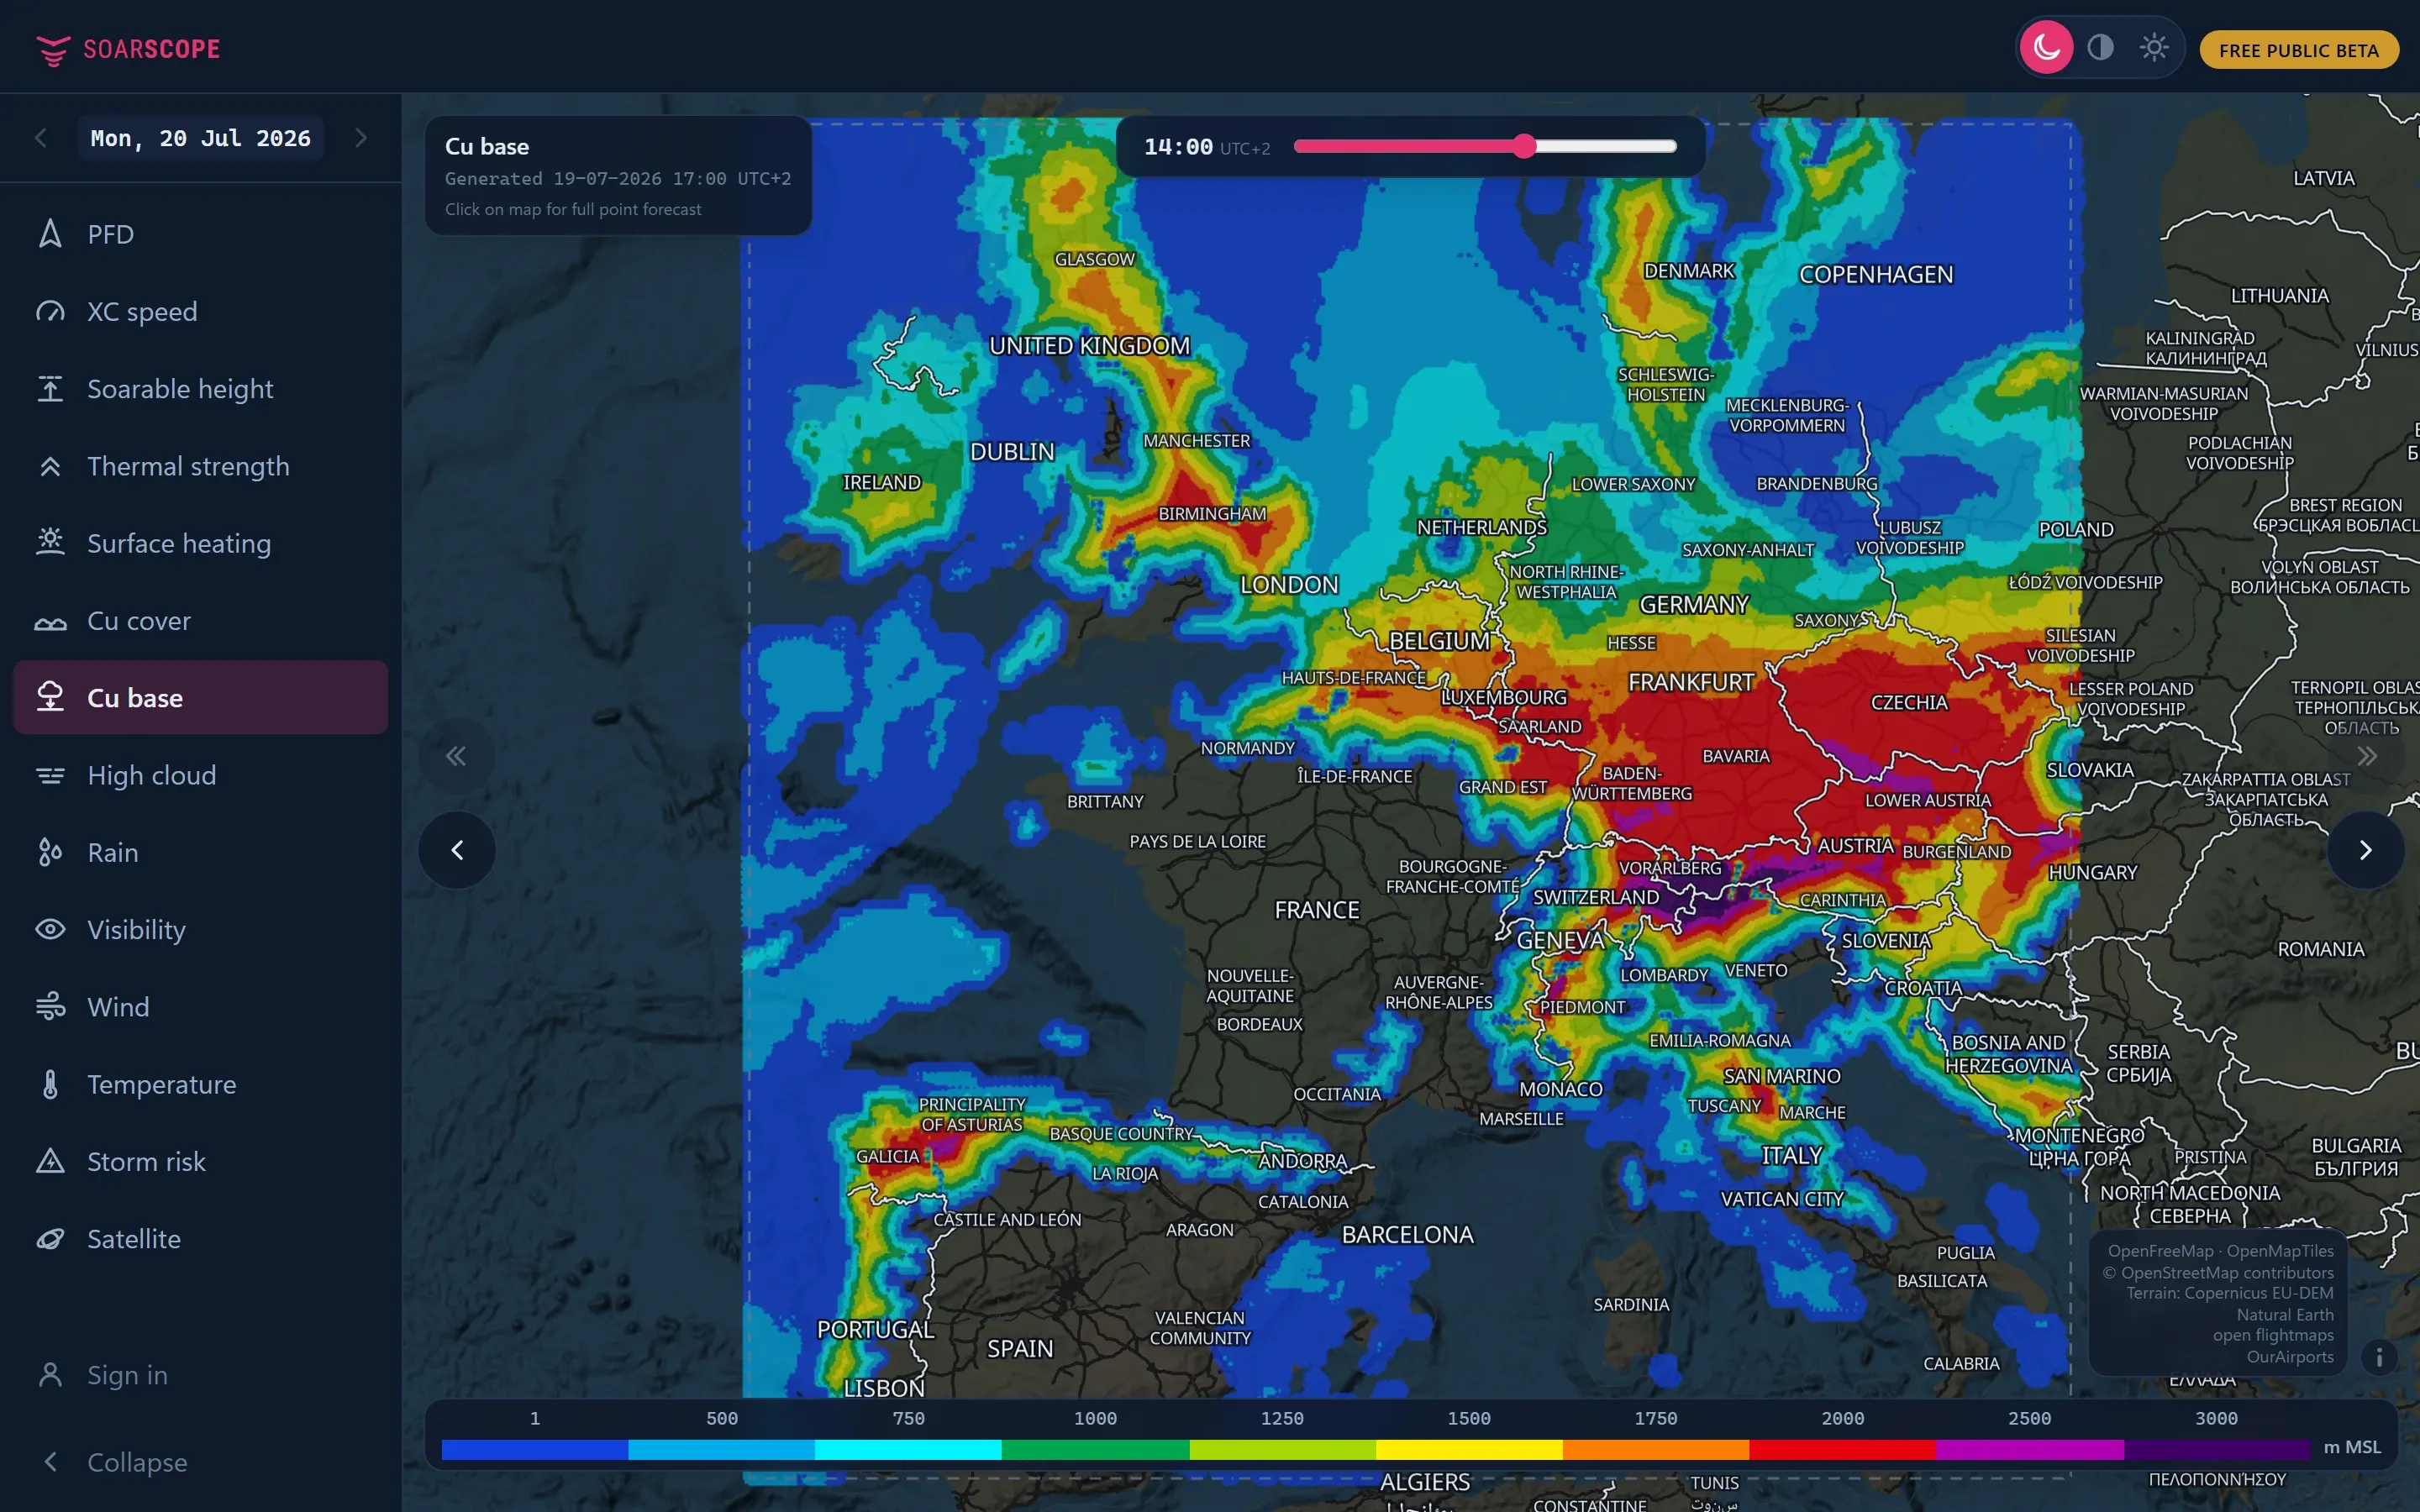Click the Sign in user icon

(50, 1374)
